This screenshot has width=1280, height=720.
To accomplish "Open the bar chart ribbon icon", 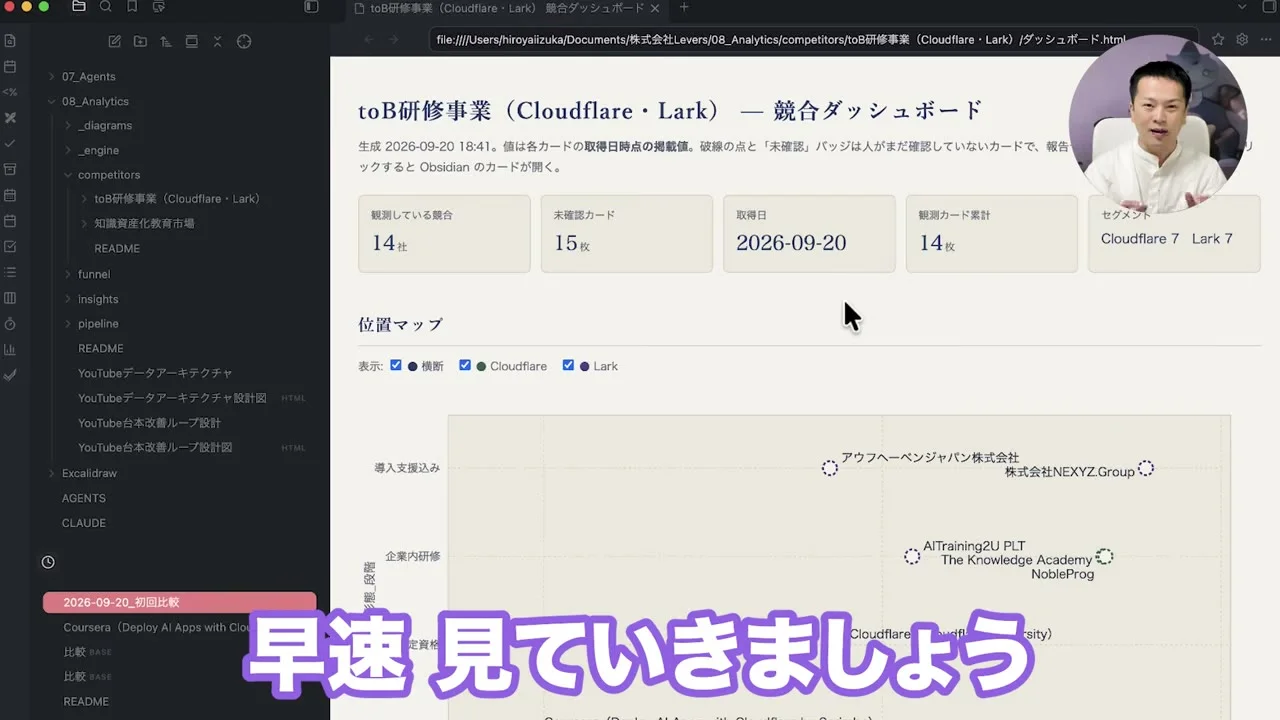I will (x=10, y=350).
